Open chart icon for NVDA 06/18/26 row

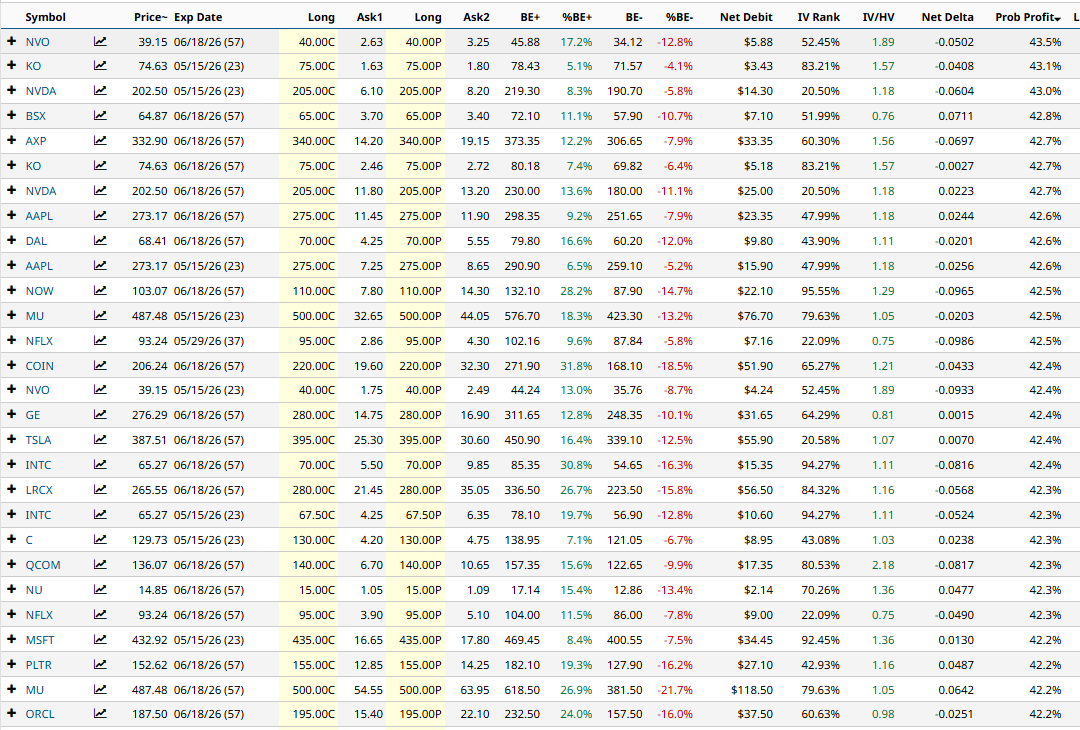click(x=100, y=191)
